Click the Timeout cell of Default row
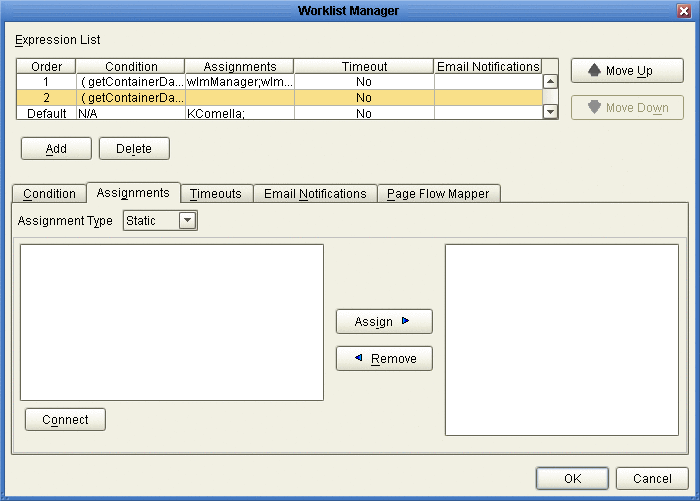The height and width of the screenshot is (501, 700). tap(364, 113)
